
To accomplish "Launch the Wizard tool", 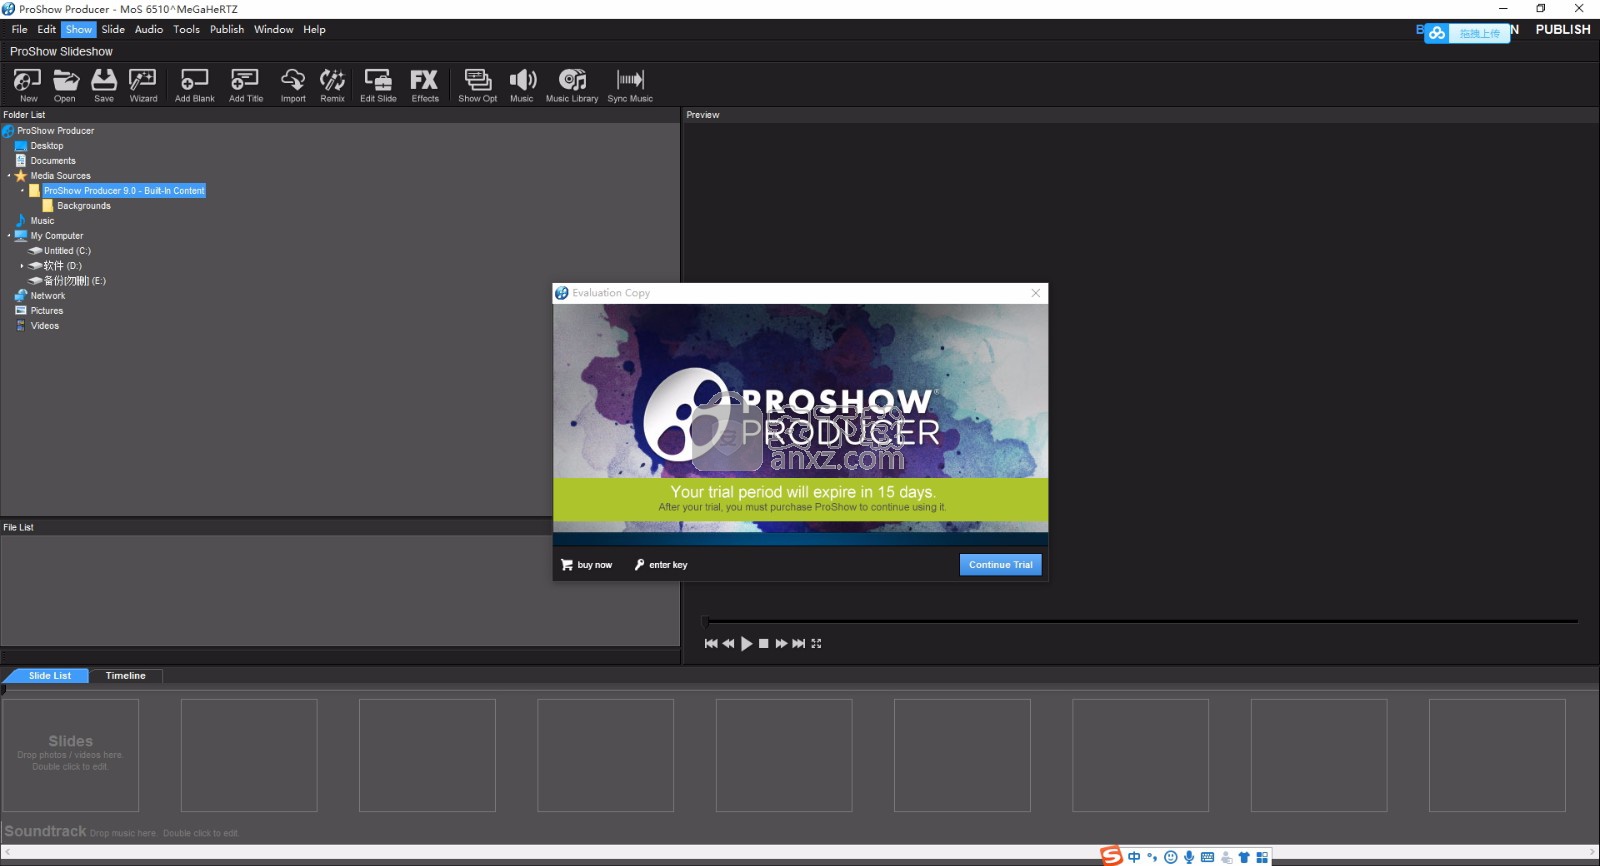I will pos(143,85).
